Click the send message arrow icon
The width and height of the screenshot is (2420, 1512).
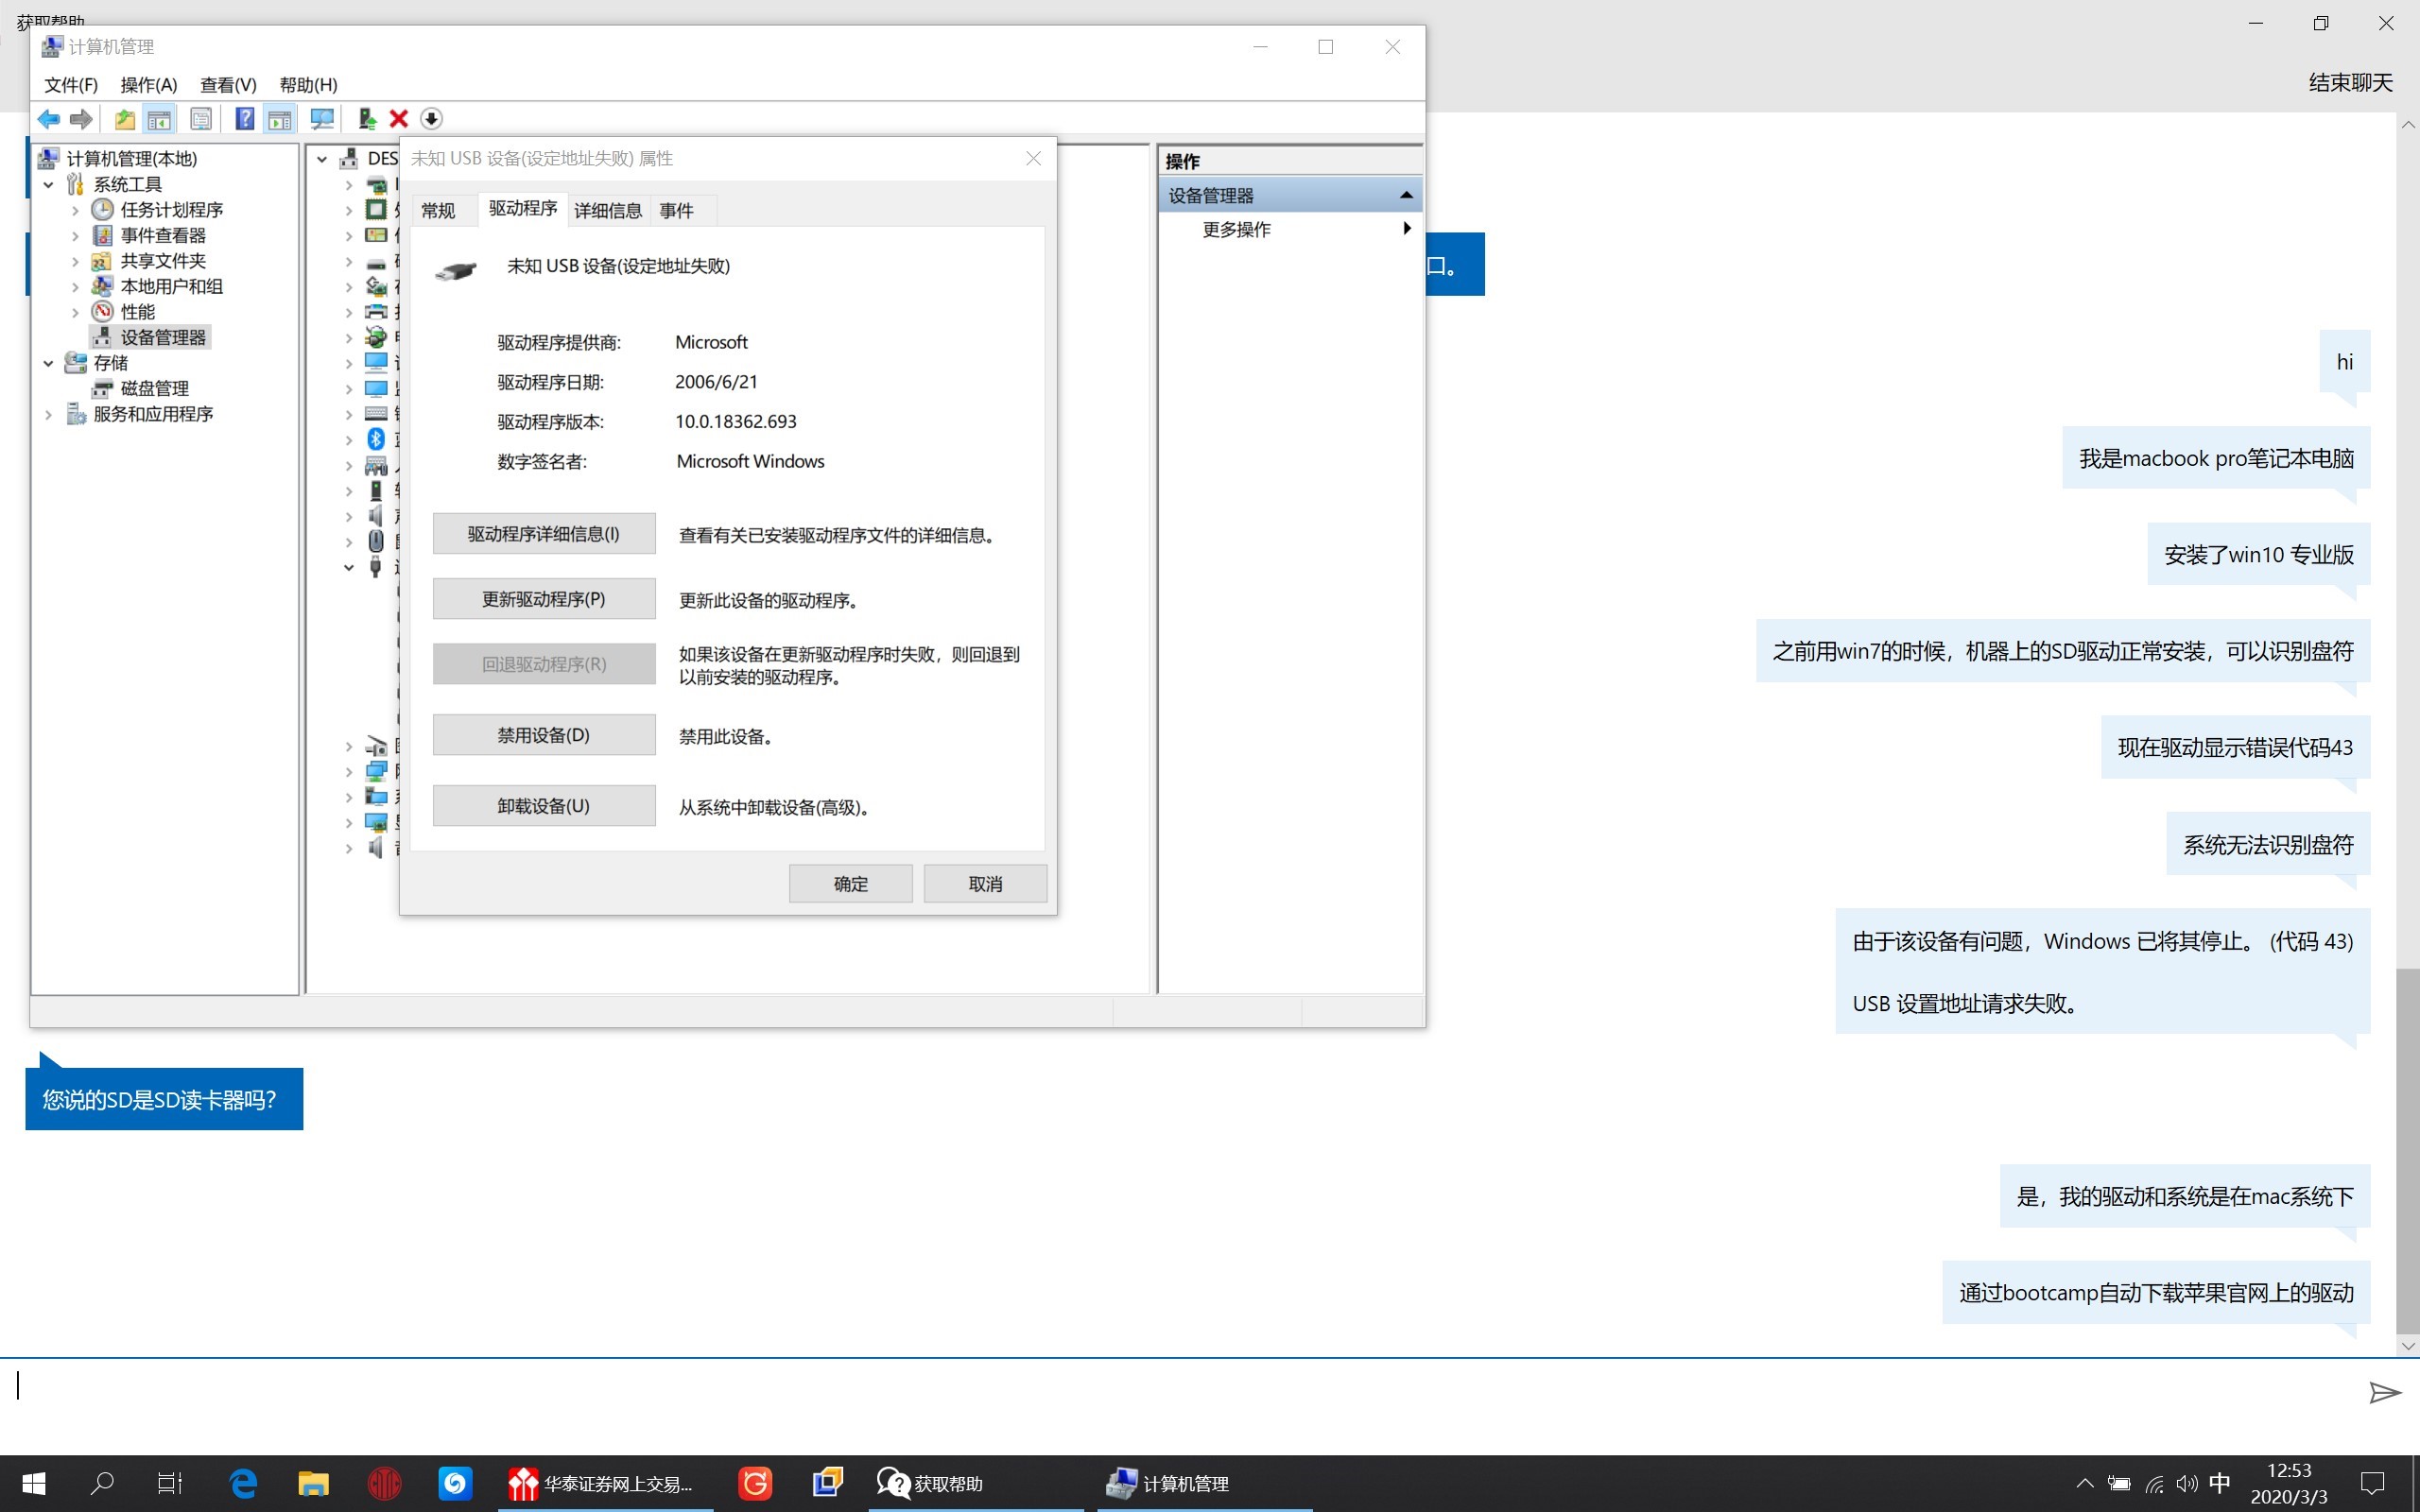2384,1392
